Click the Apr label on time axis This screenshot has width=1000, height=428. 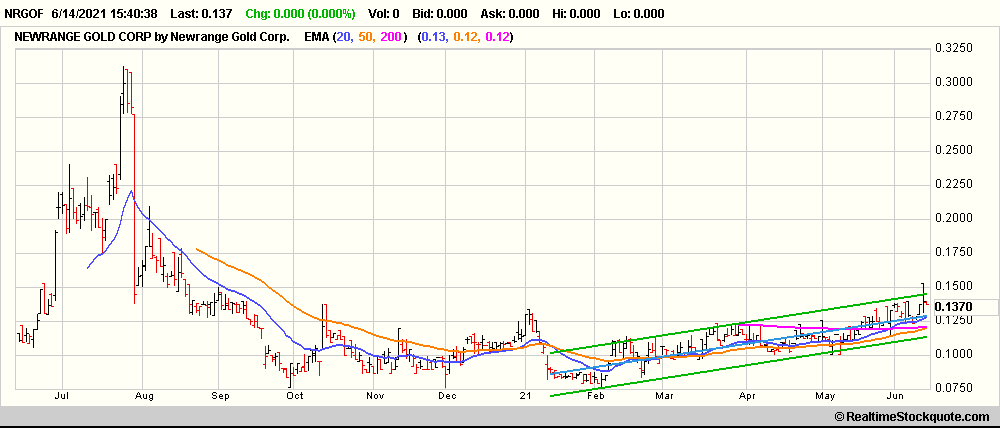tap(747, 397)
